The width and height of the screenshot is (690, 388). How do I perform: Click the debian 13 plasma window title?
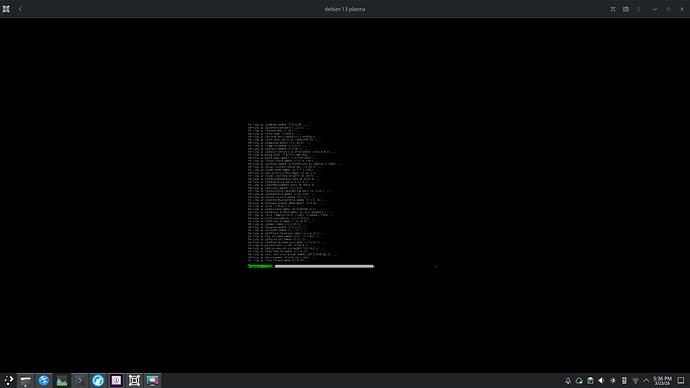[345, 9]
